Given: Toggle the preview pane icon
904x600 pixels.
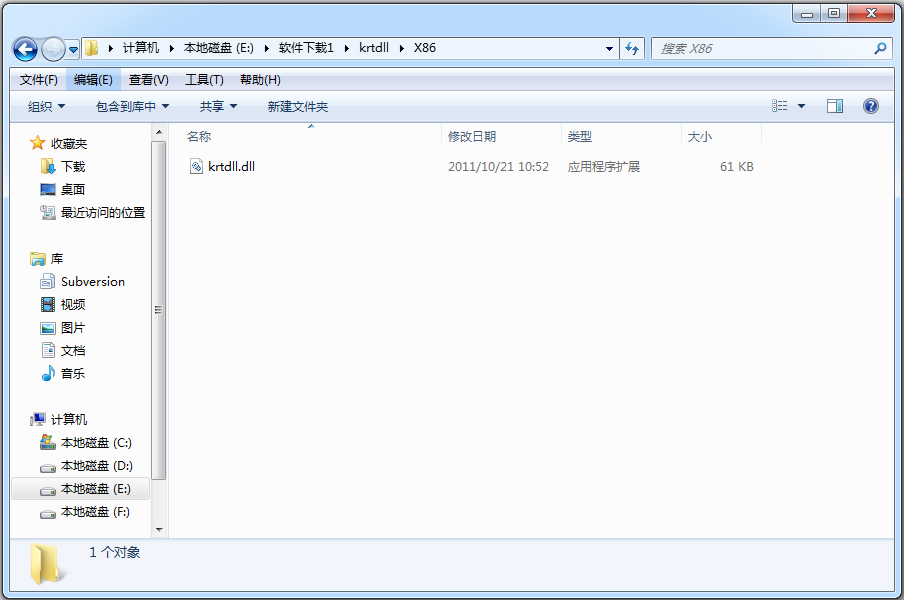Looking at the screenshot, I should [x=835, y=106].
